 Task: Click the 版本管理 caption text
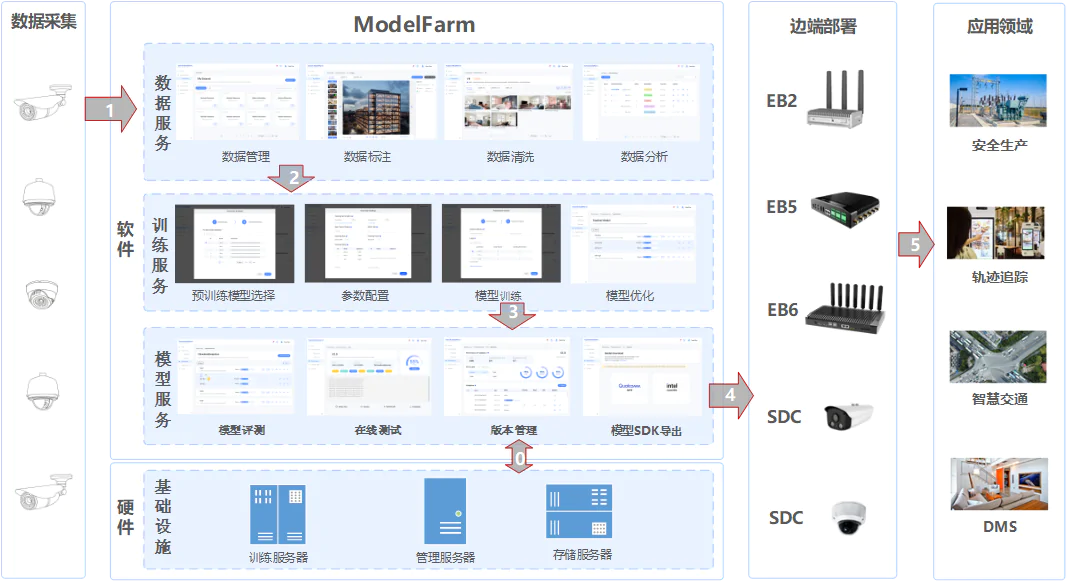point(514,430)
